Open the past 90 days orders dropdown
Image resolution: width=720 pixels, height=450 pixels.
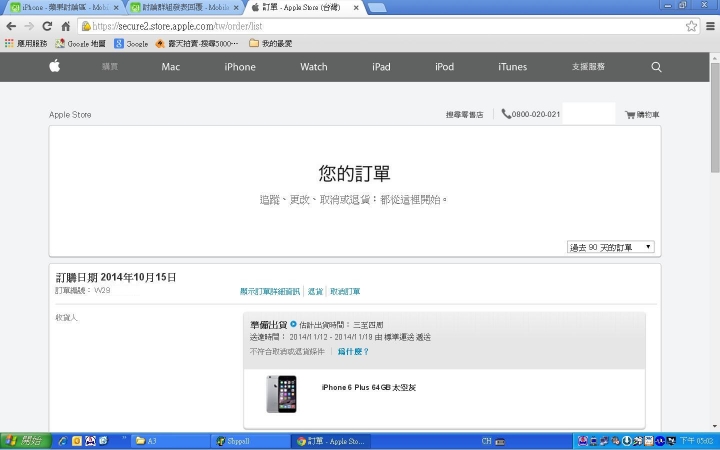click(x=611, y=247)
